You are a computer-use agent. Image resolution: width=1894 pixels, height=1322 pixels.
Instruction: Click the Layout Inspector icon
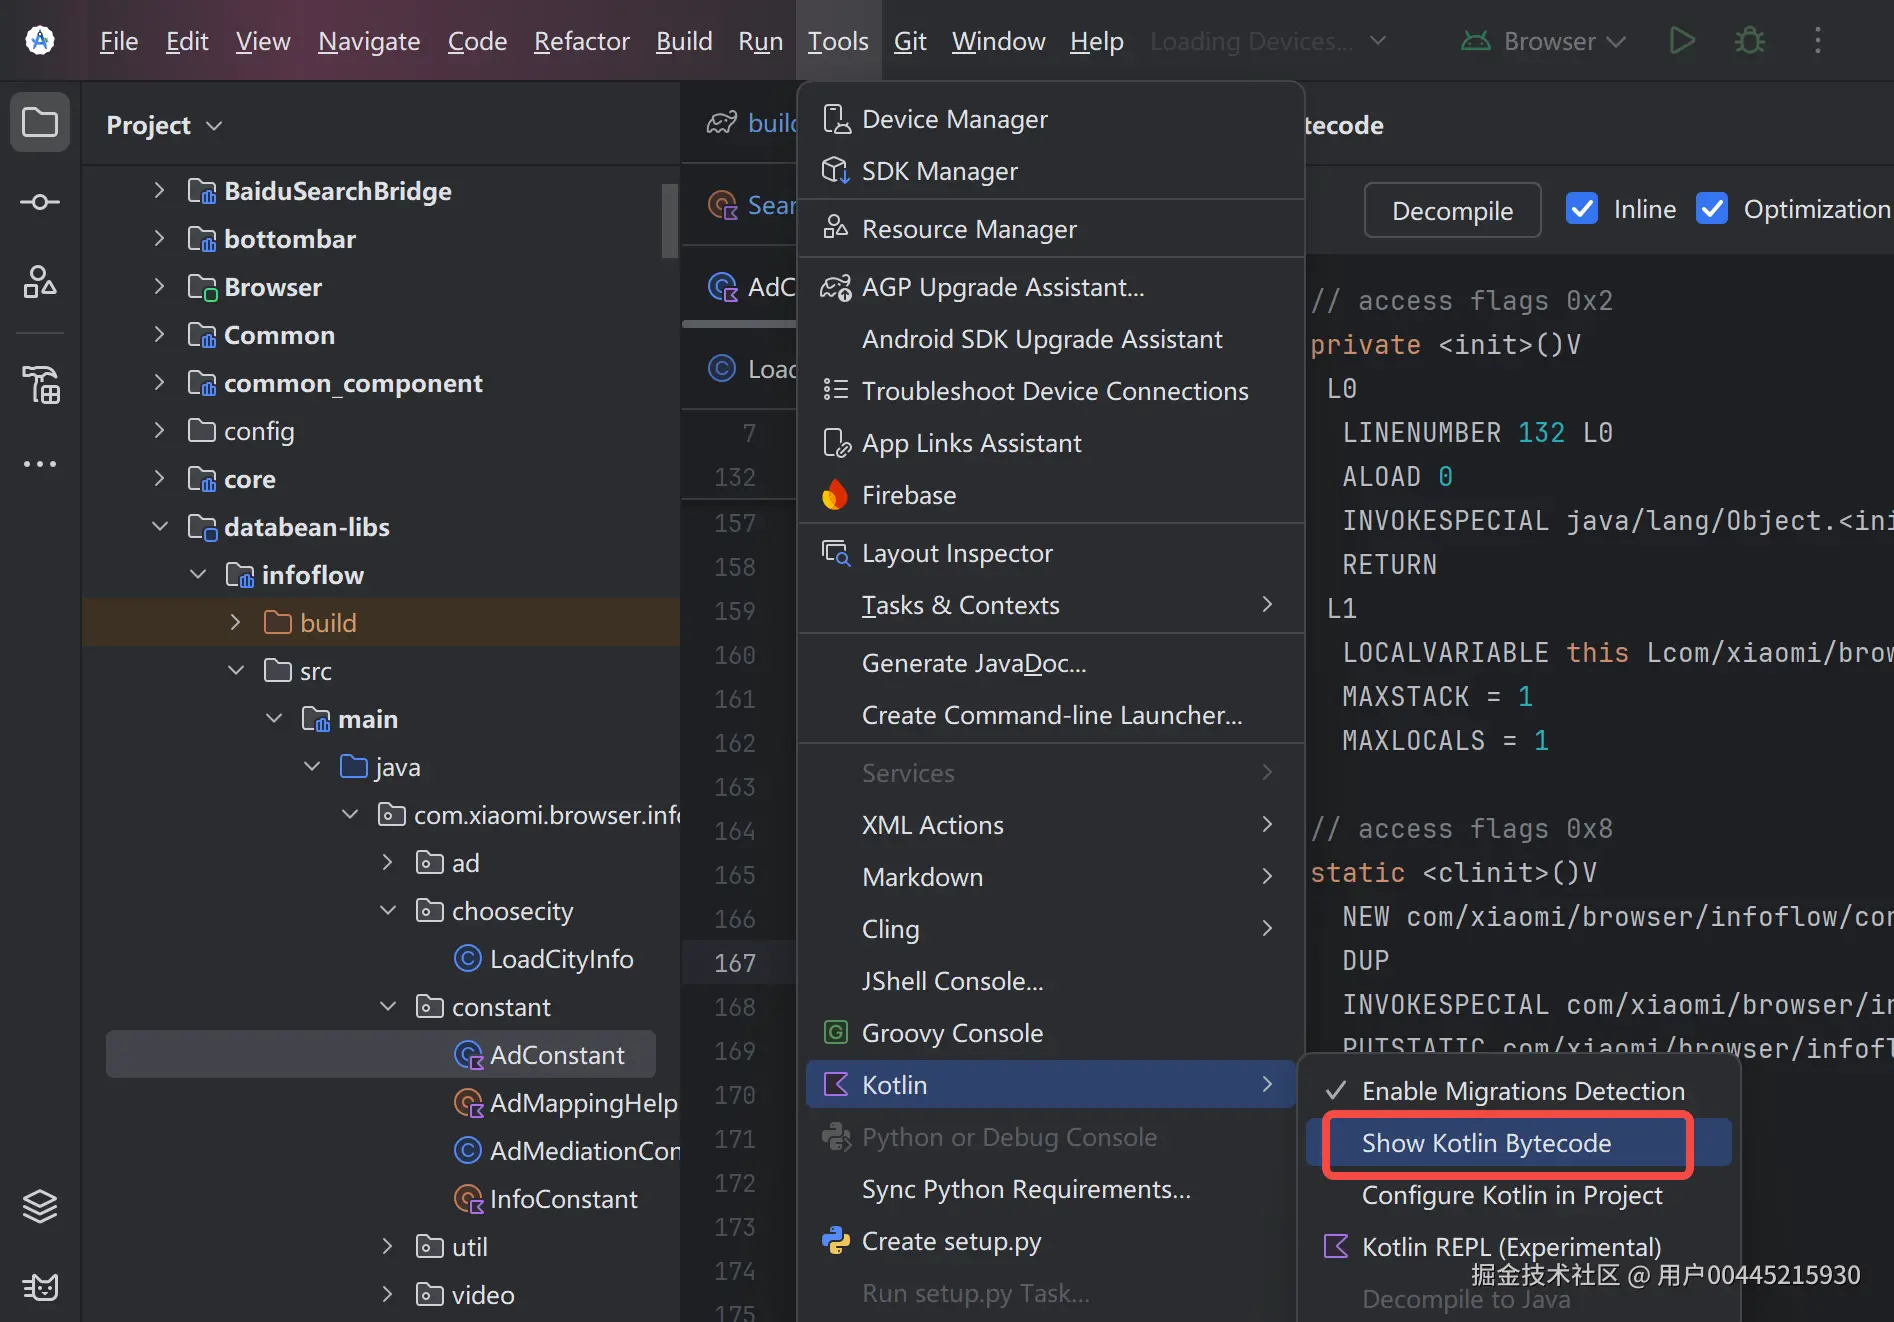835,553
